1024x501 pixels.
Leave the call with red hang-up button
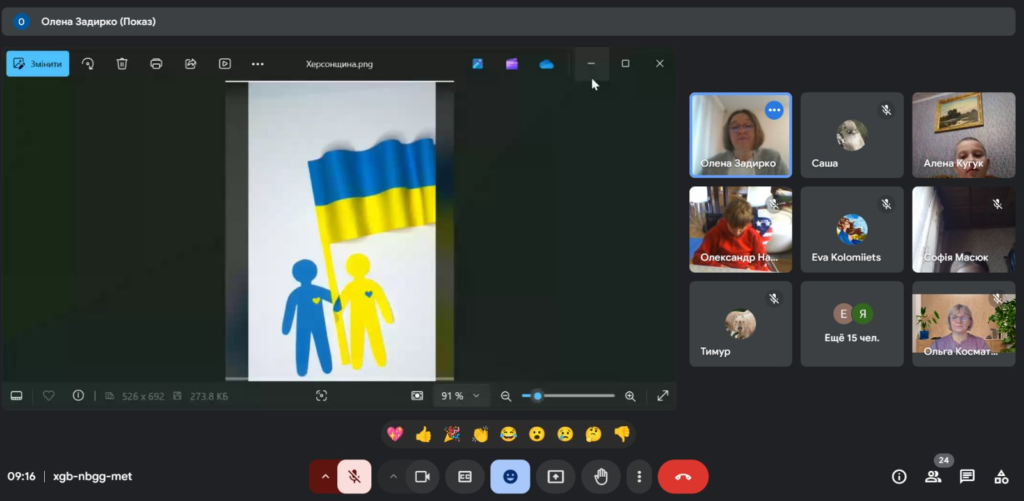(683, 477)
